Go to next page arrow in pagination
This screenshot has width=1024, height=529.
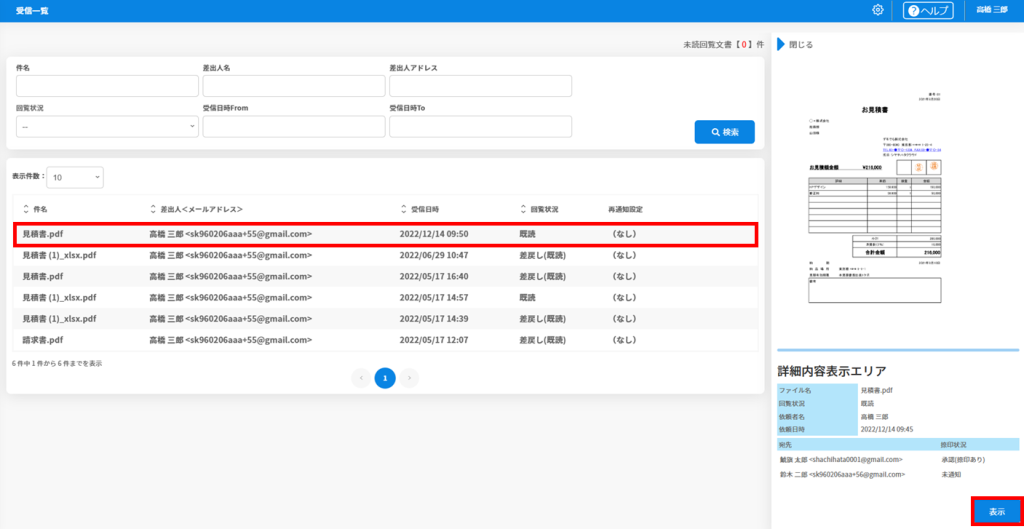409,377
